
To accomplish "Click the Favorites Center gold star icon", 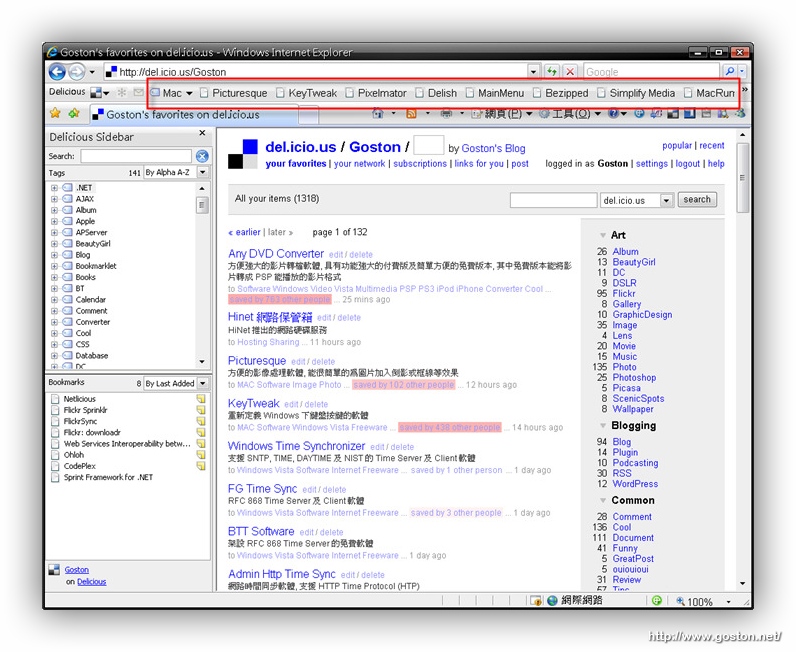I will 55,113.
